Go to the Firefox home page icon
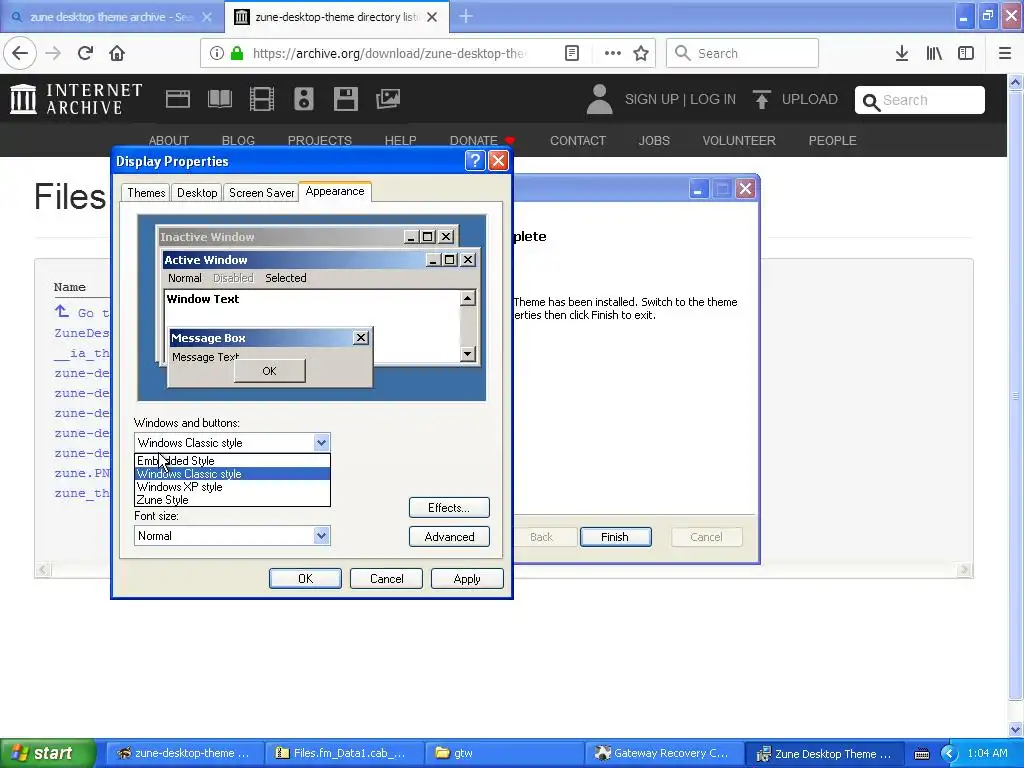The width and height of the screenshot is (1024, 768). (x=117, y=53)
